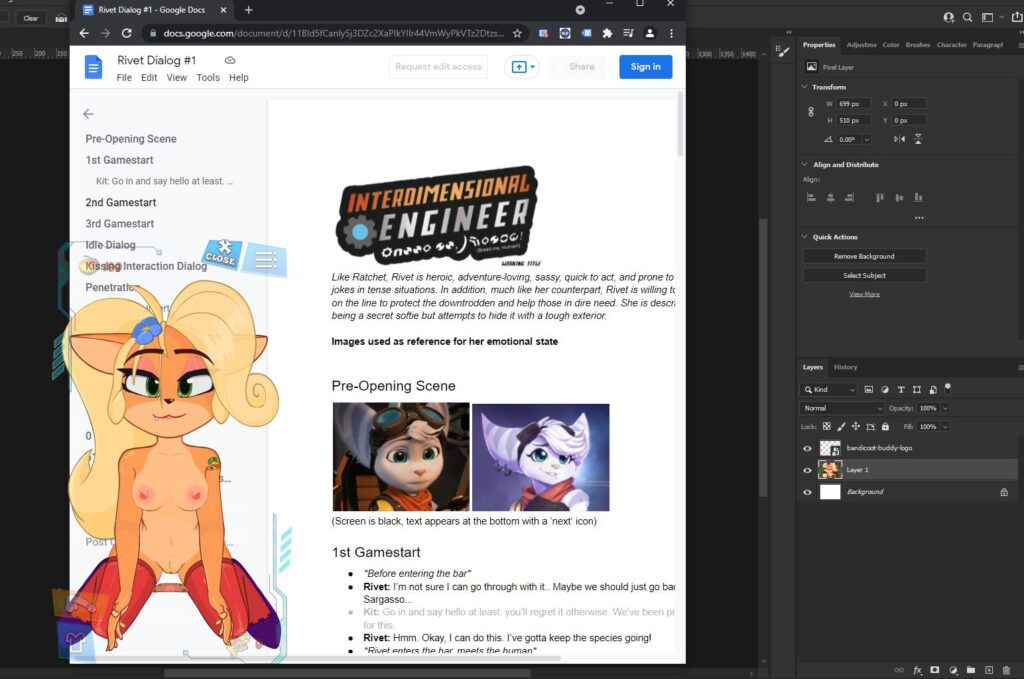Click the flip vertical icon
Image resolution: width=1024 pixels, height=679 pixels.
[x=918, y=139]
